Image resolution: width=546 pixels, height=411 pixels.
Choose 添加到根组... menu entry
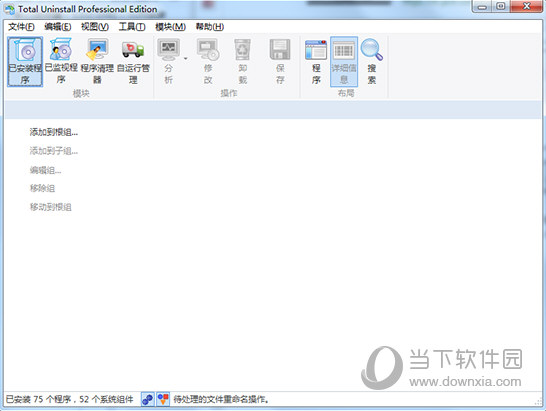click(54, 132)
